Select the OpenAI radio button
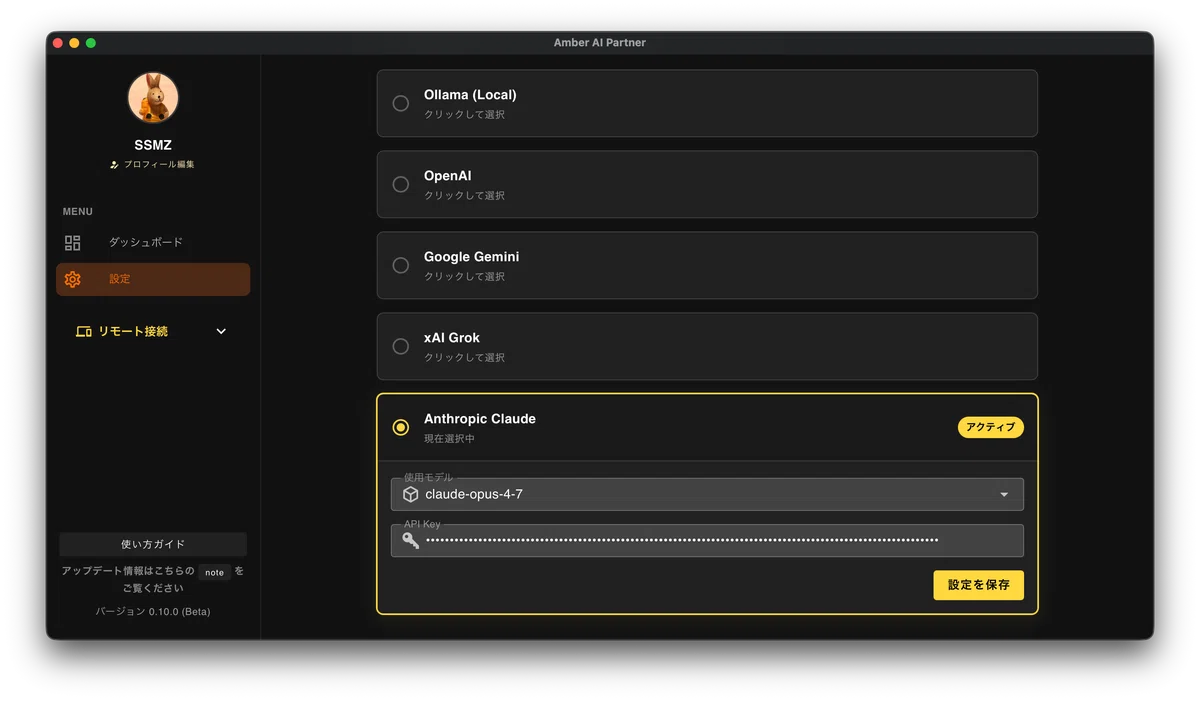This screenshot has height=701, width=1200. coord(401,184)
